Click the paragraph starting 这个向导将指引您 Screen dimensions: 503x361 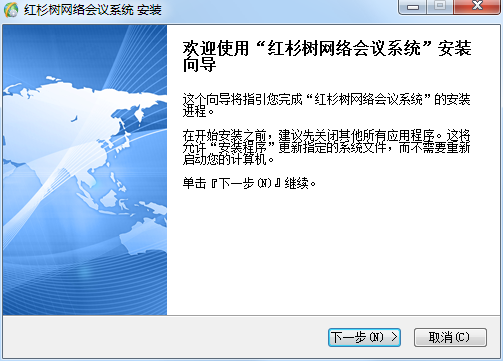coord(326,105)
